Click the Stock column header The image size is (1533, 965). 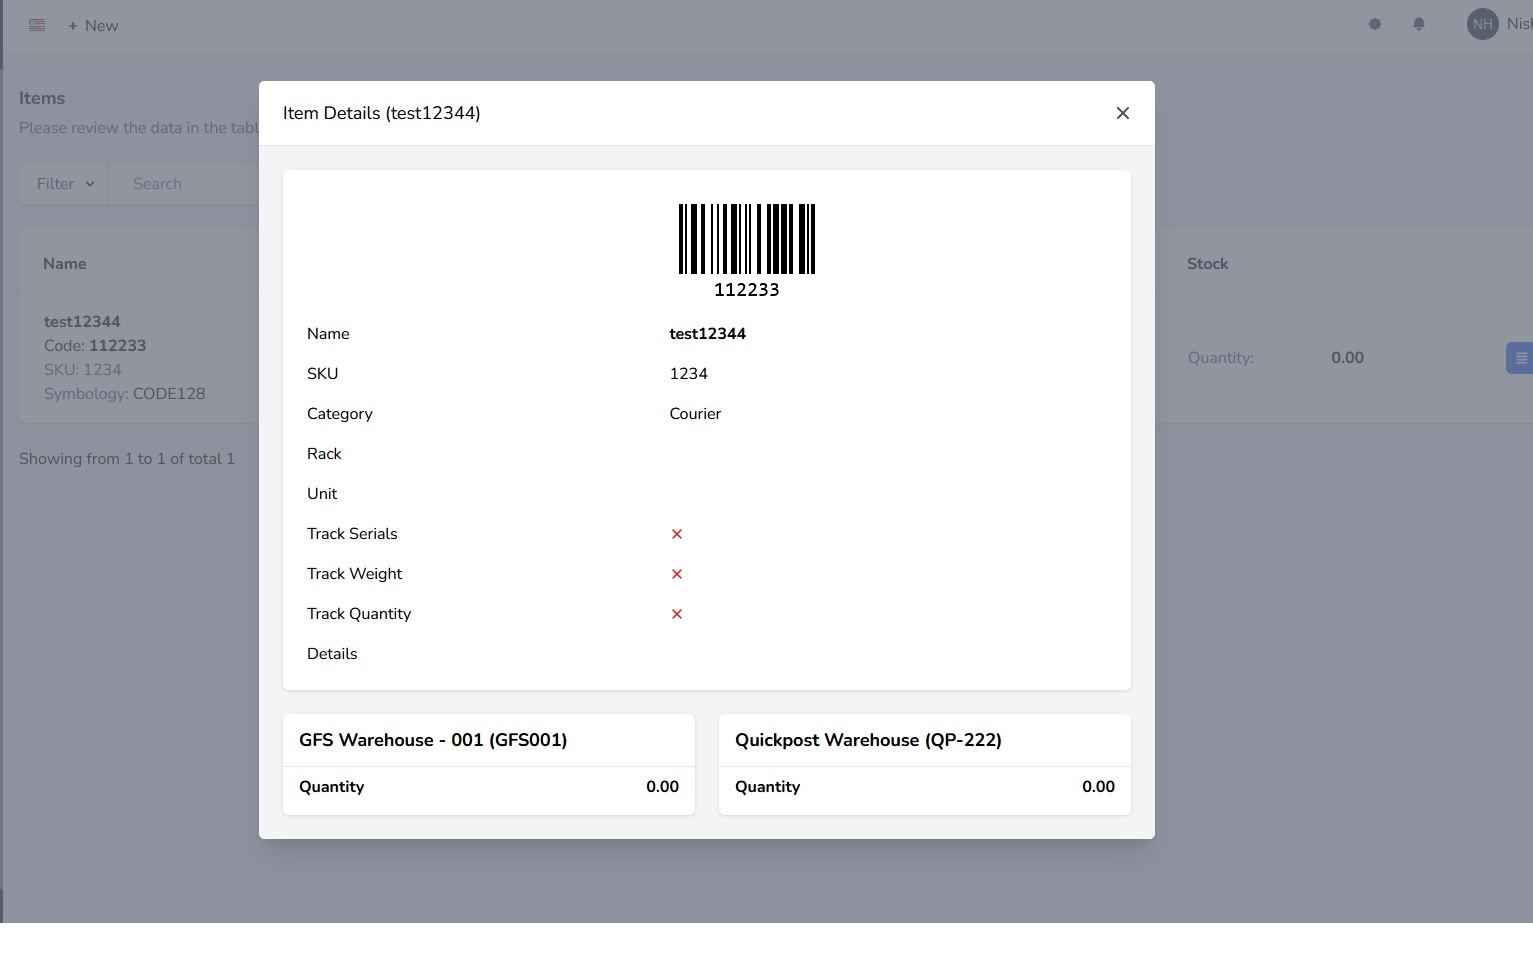[x=1207, y=264]
